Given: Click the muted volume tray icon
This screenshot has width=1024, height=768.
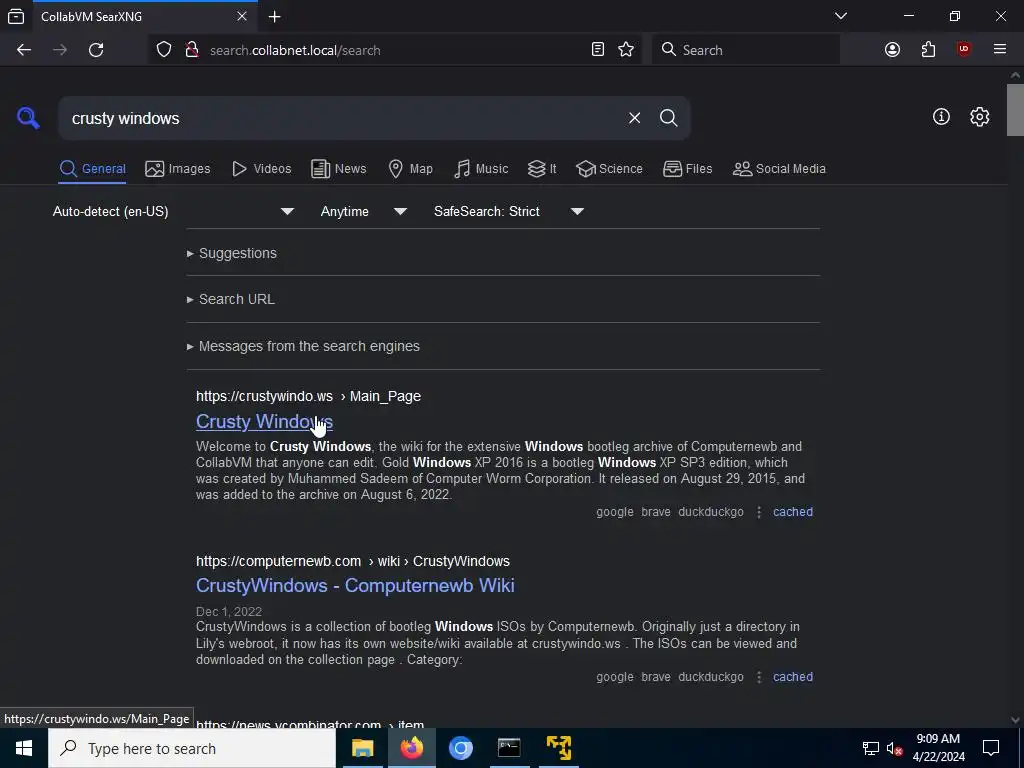Looking at the screenshot, I should point(895,748).
